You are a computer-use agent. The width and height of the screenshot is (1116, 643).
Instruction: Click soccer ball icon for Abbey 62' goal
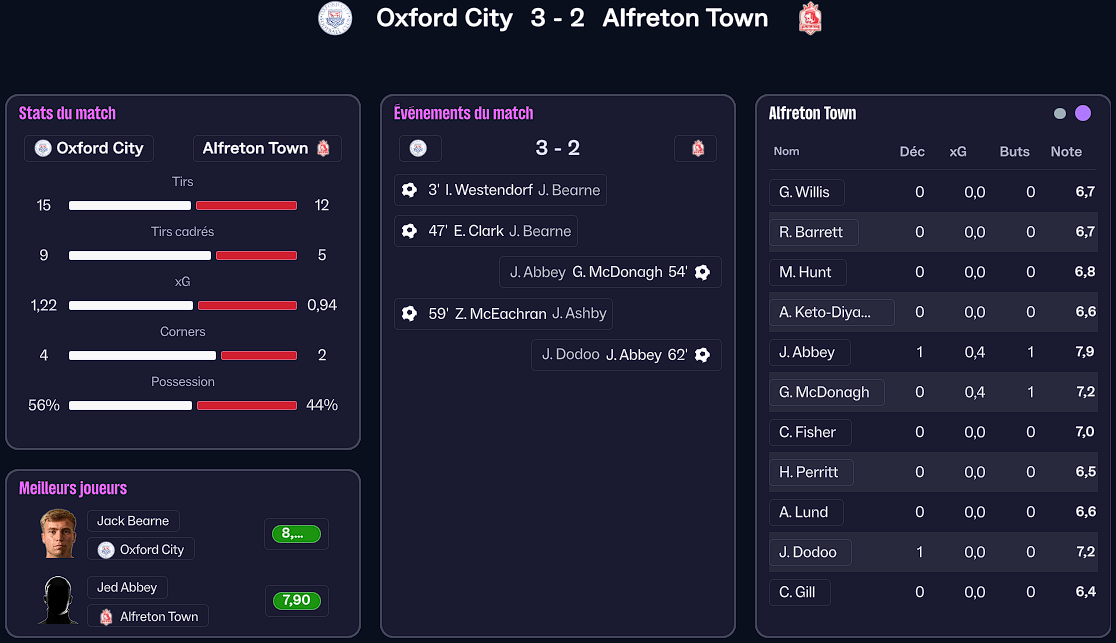click(702, 355)
